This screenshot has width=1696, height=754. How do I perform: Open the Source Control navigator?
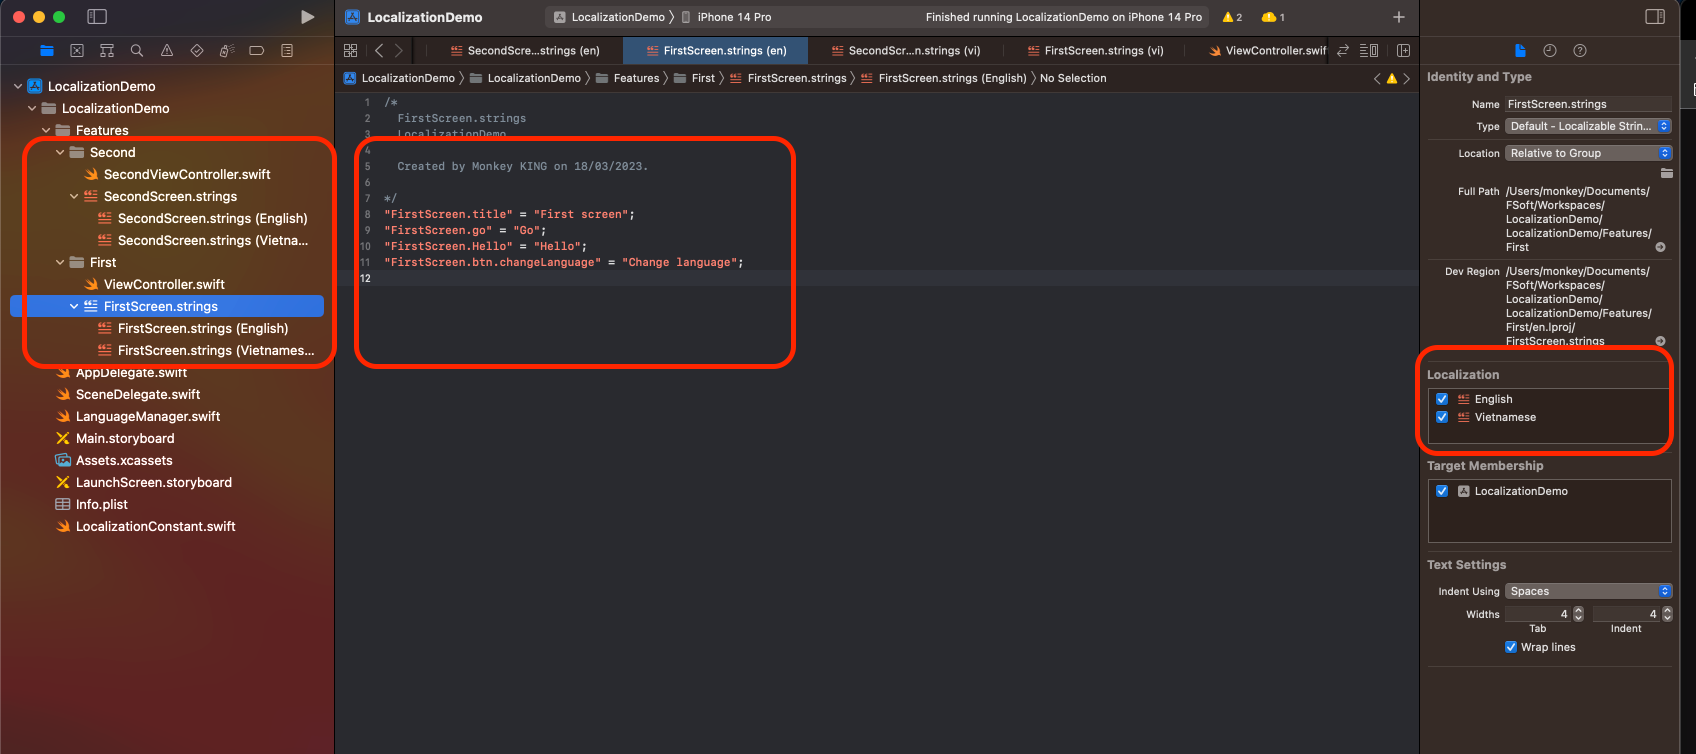tap(77, 50)
